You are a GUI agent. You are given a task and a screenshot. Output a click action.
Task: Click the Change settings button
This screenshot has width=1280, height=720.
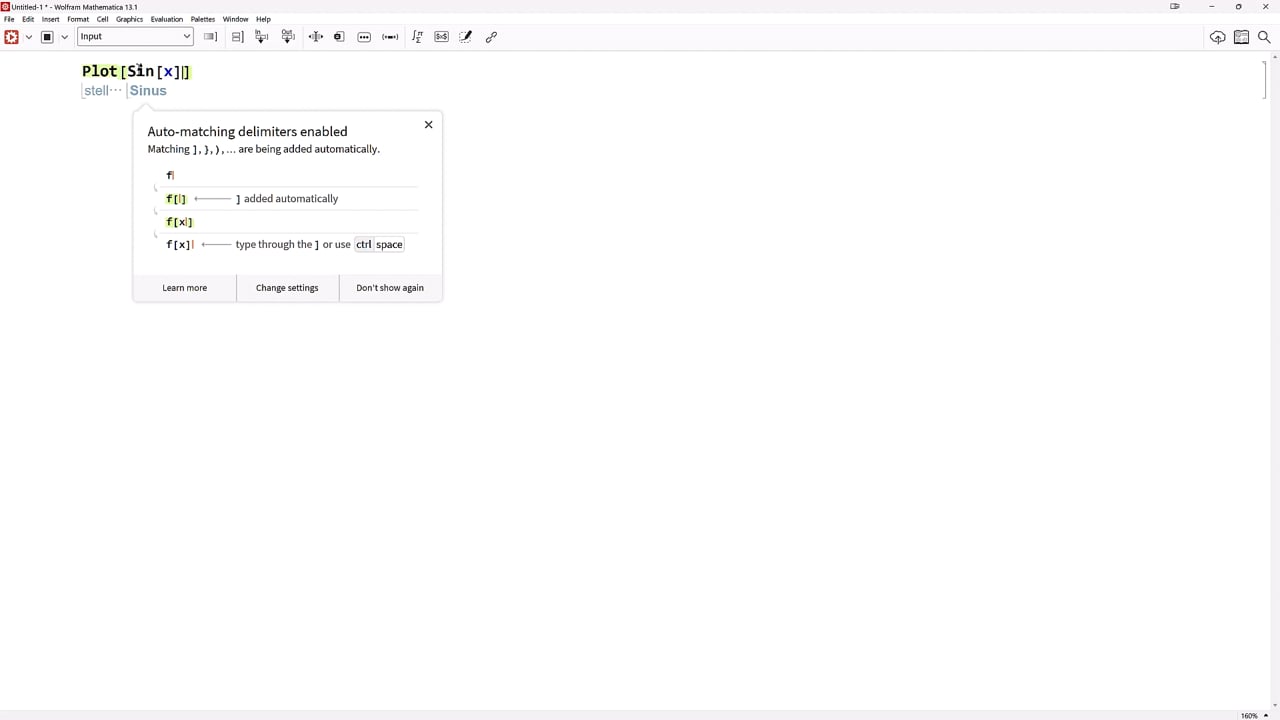[x=287, y=288]
